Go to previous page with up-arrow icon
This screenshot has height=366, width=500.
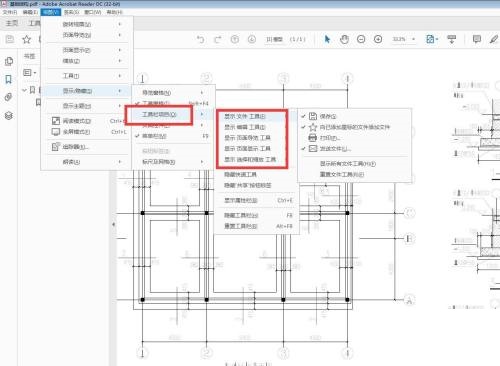pos(235,39)
